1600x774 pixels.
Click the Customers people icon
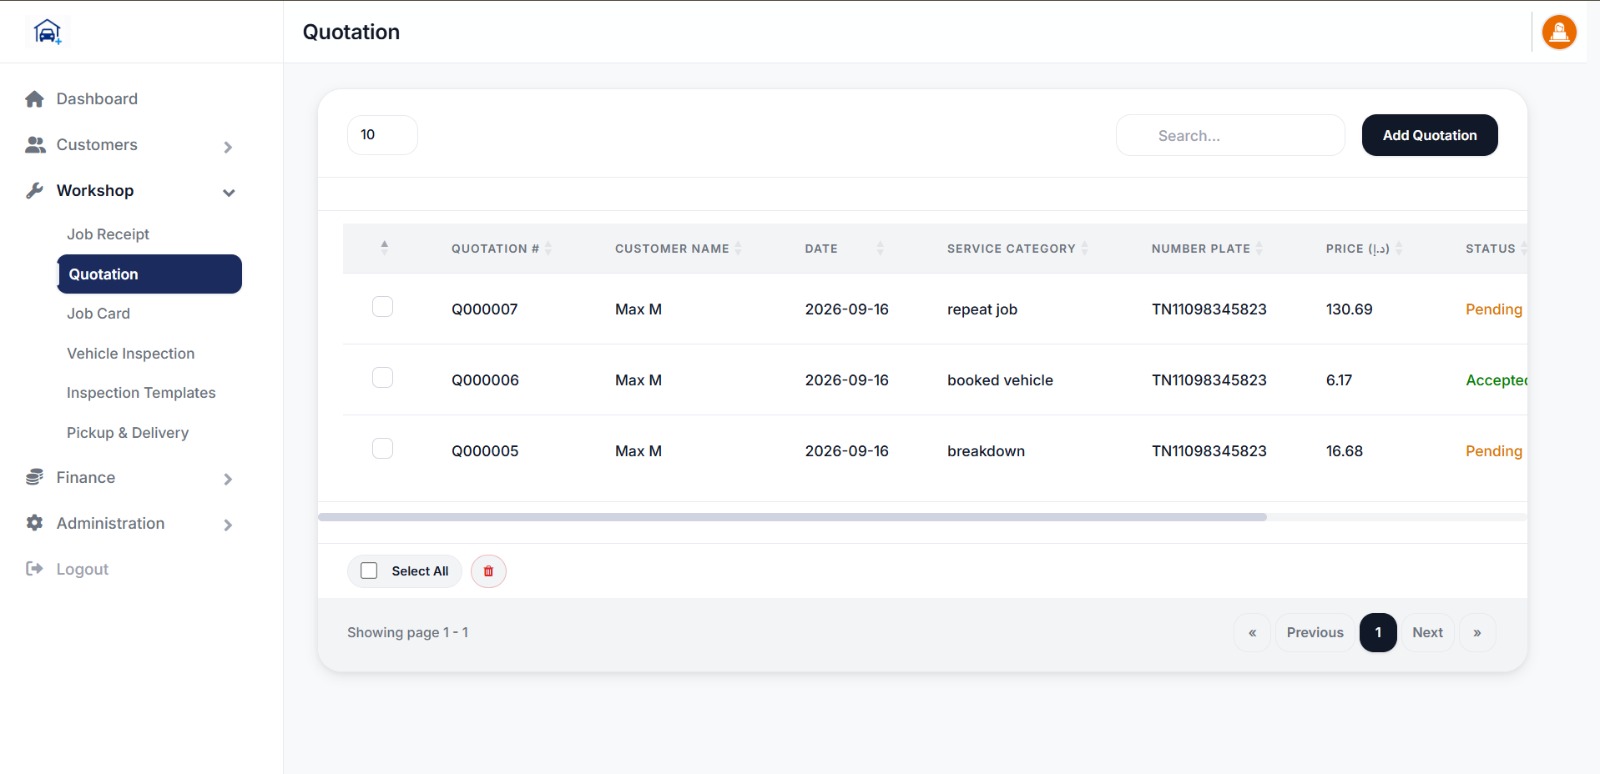[x=35, y=145]
